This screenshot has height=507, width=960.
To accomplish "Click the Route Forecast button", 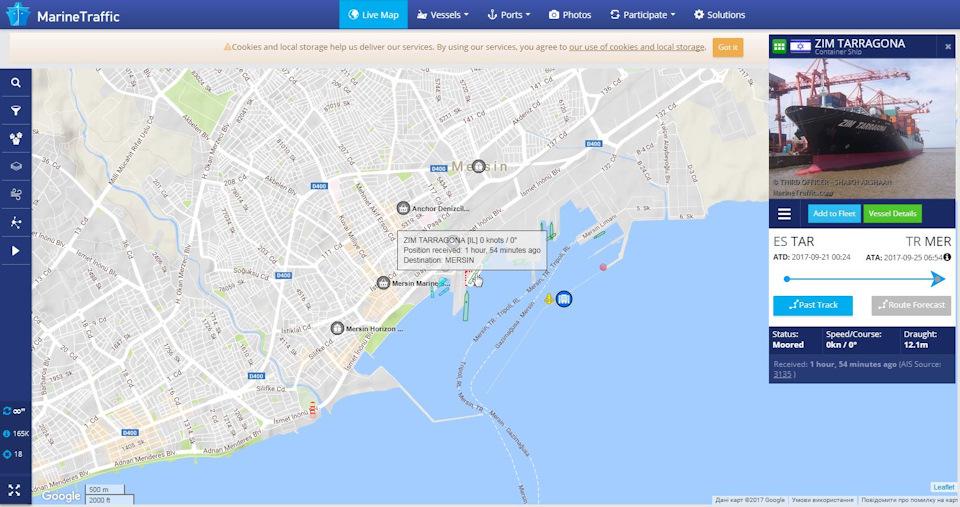I will [912, 305].
